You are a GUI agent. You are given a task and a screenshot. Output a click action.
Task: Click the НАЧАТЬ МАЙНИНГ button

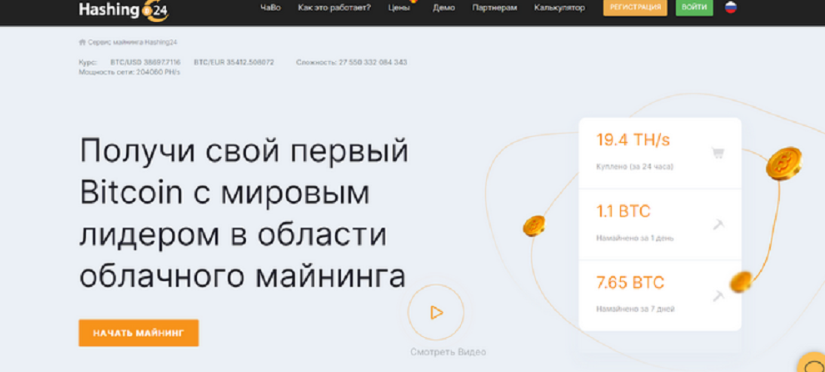(139, 333)
